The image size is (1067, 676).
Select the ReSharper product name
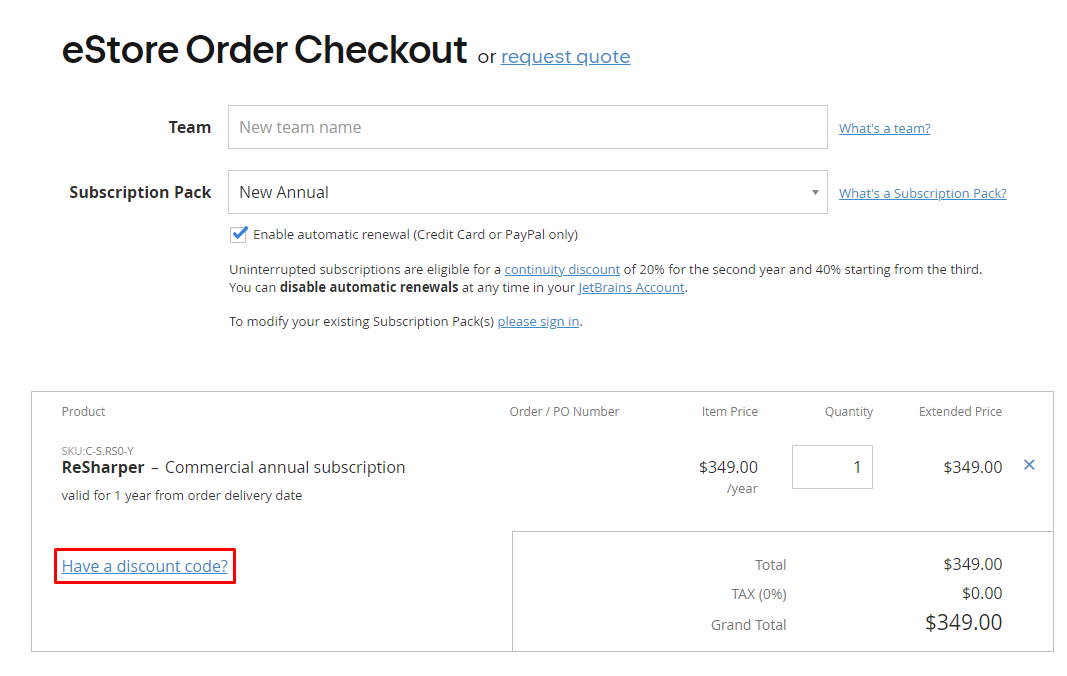103,467
